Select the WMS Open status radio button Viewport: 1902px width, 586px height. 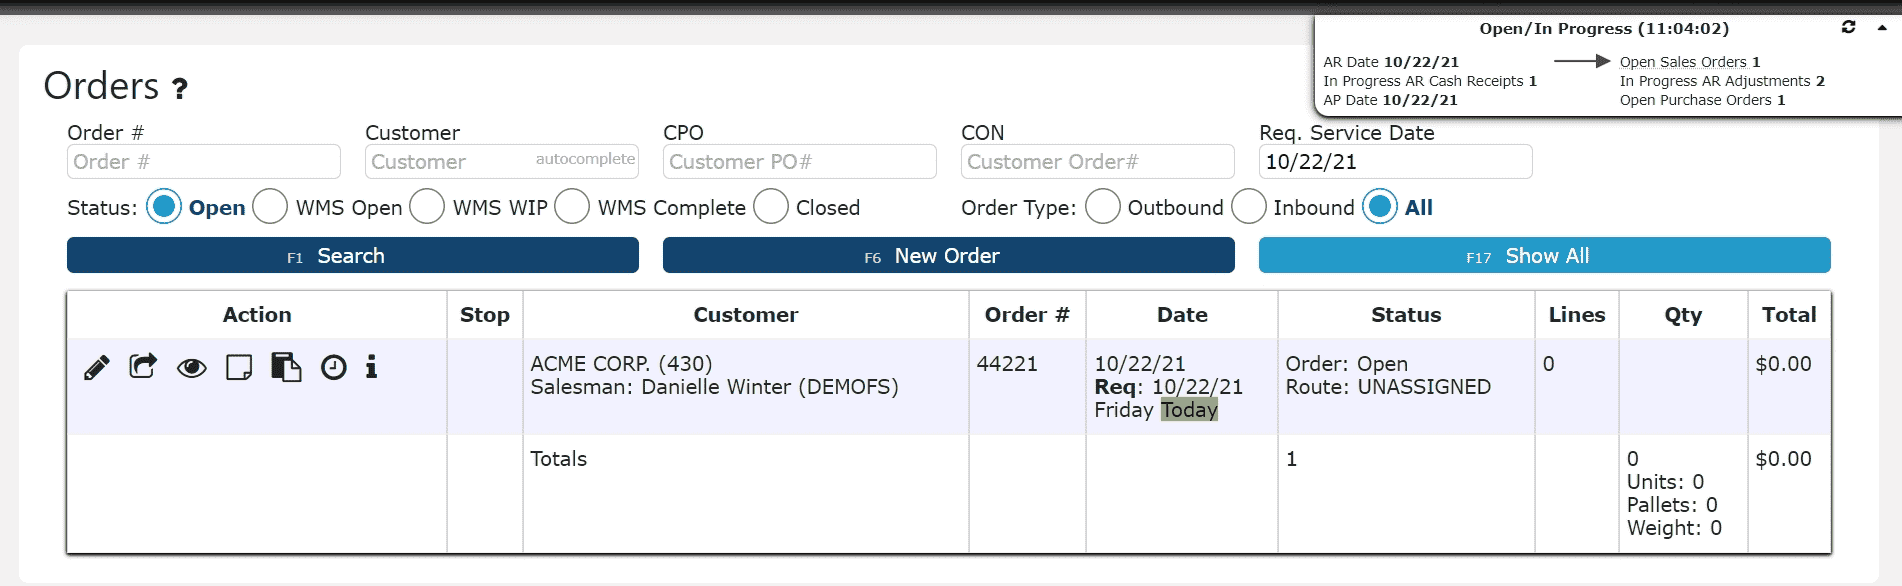coord(270,207)
